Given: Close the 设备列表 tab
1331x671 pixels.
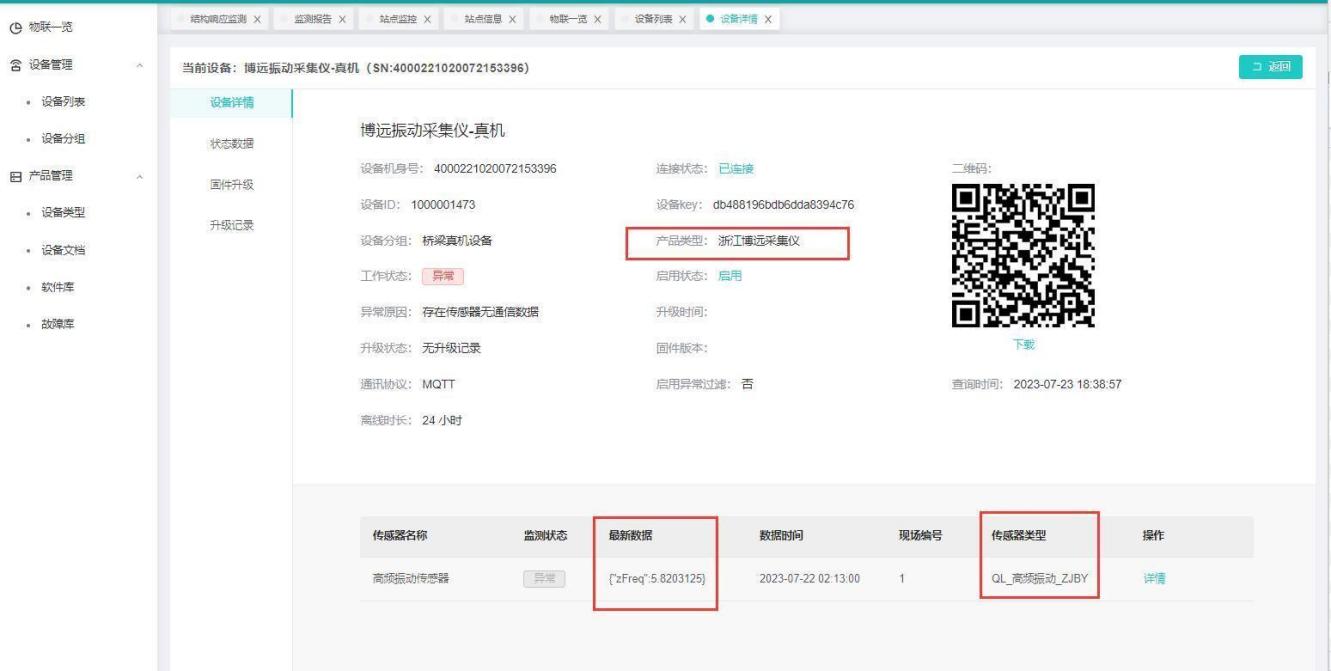Looking at the screenshot, I should 683,19.
